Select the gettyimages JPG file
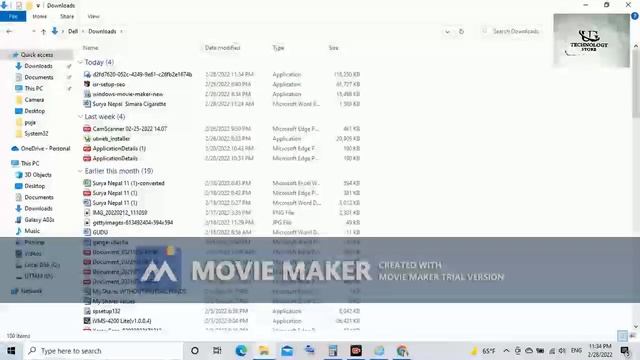The height and width of the screenshot is (360, 640). point(133,222)
